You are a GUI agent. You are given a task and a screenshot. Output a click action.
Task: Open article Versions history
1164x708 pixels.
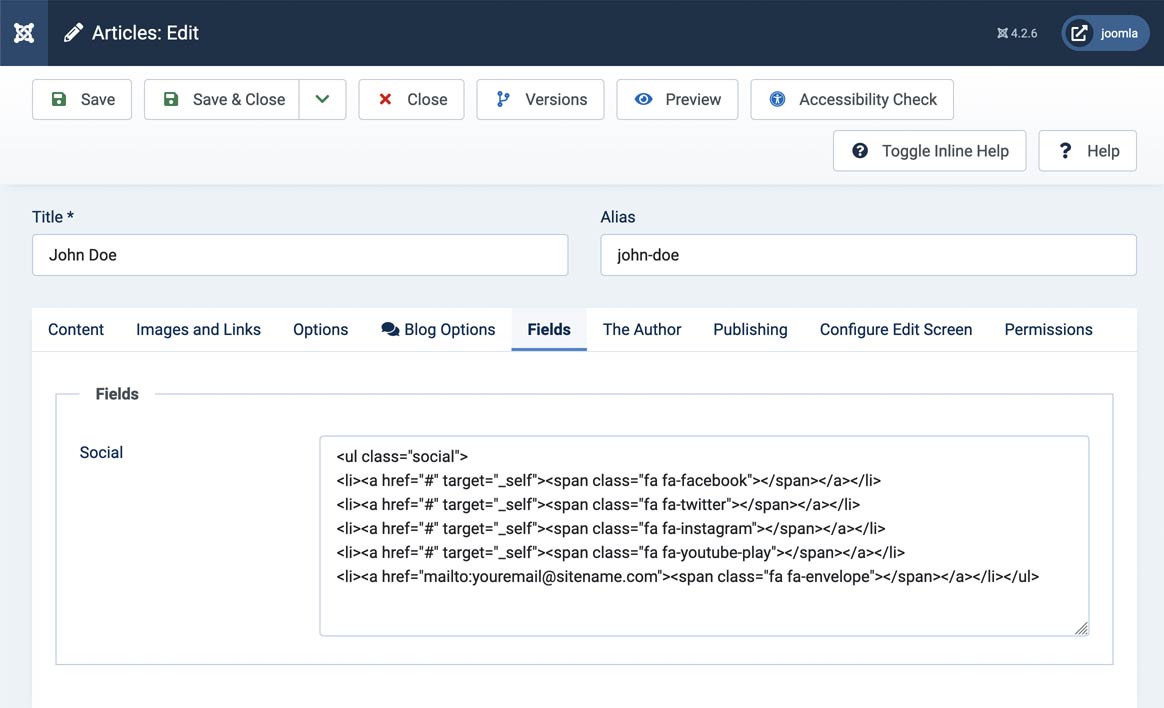click(x=540, y=100)
